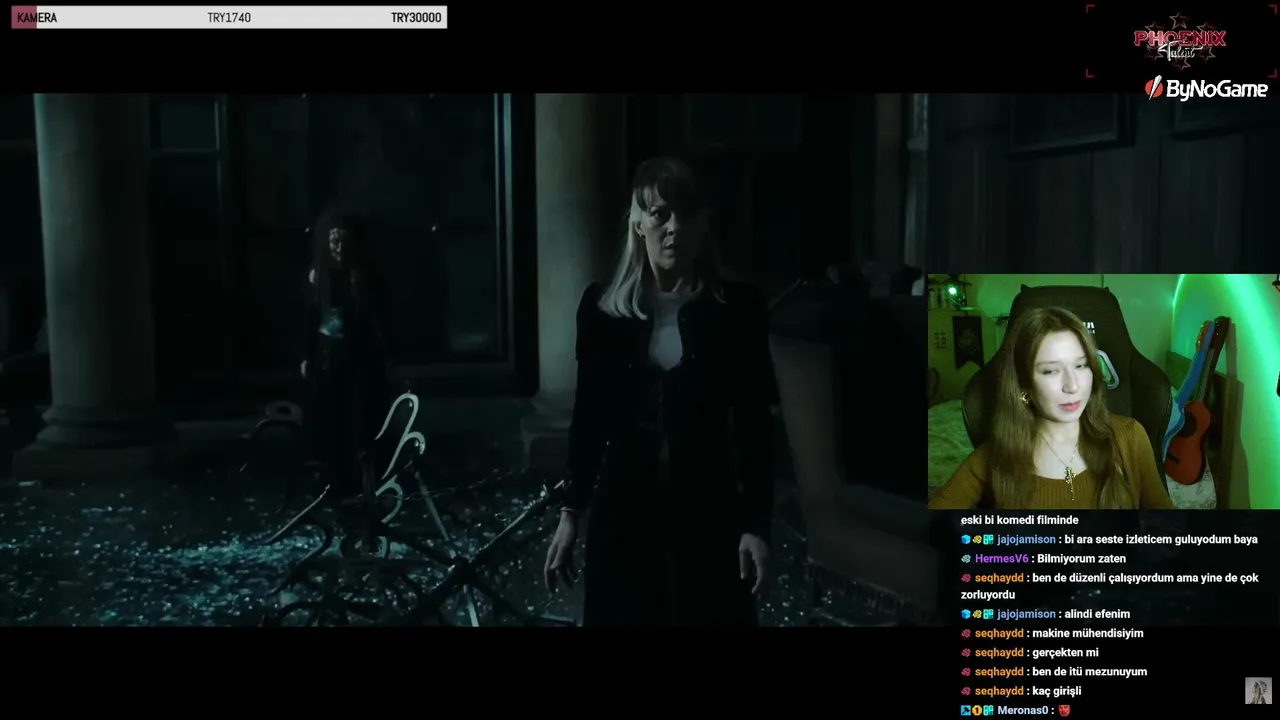Click the red badge beside 'ben de itü mezunuyum'
The width and height of the screenshot is (1280, 720).
tap(966, 672)
